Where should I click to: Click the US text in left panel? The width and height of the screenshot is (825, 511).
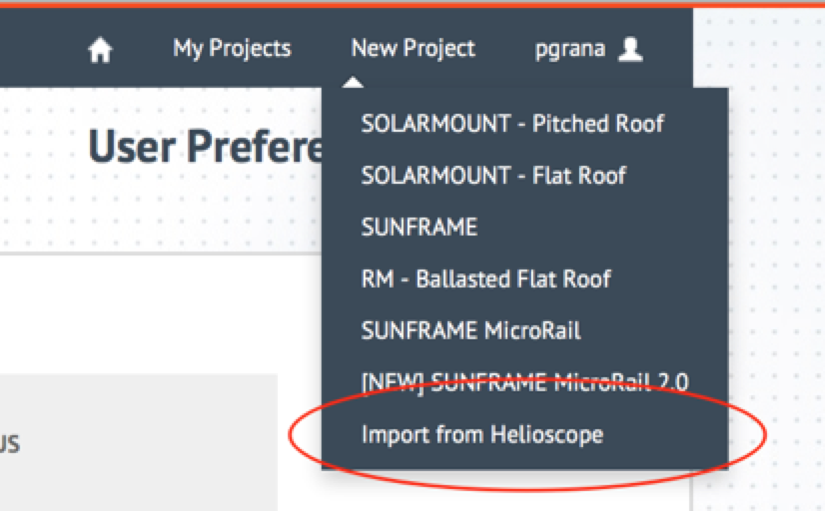pyautogui.click(x=10, y=444)
